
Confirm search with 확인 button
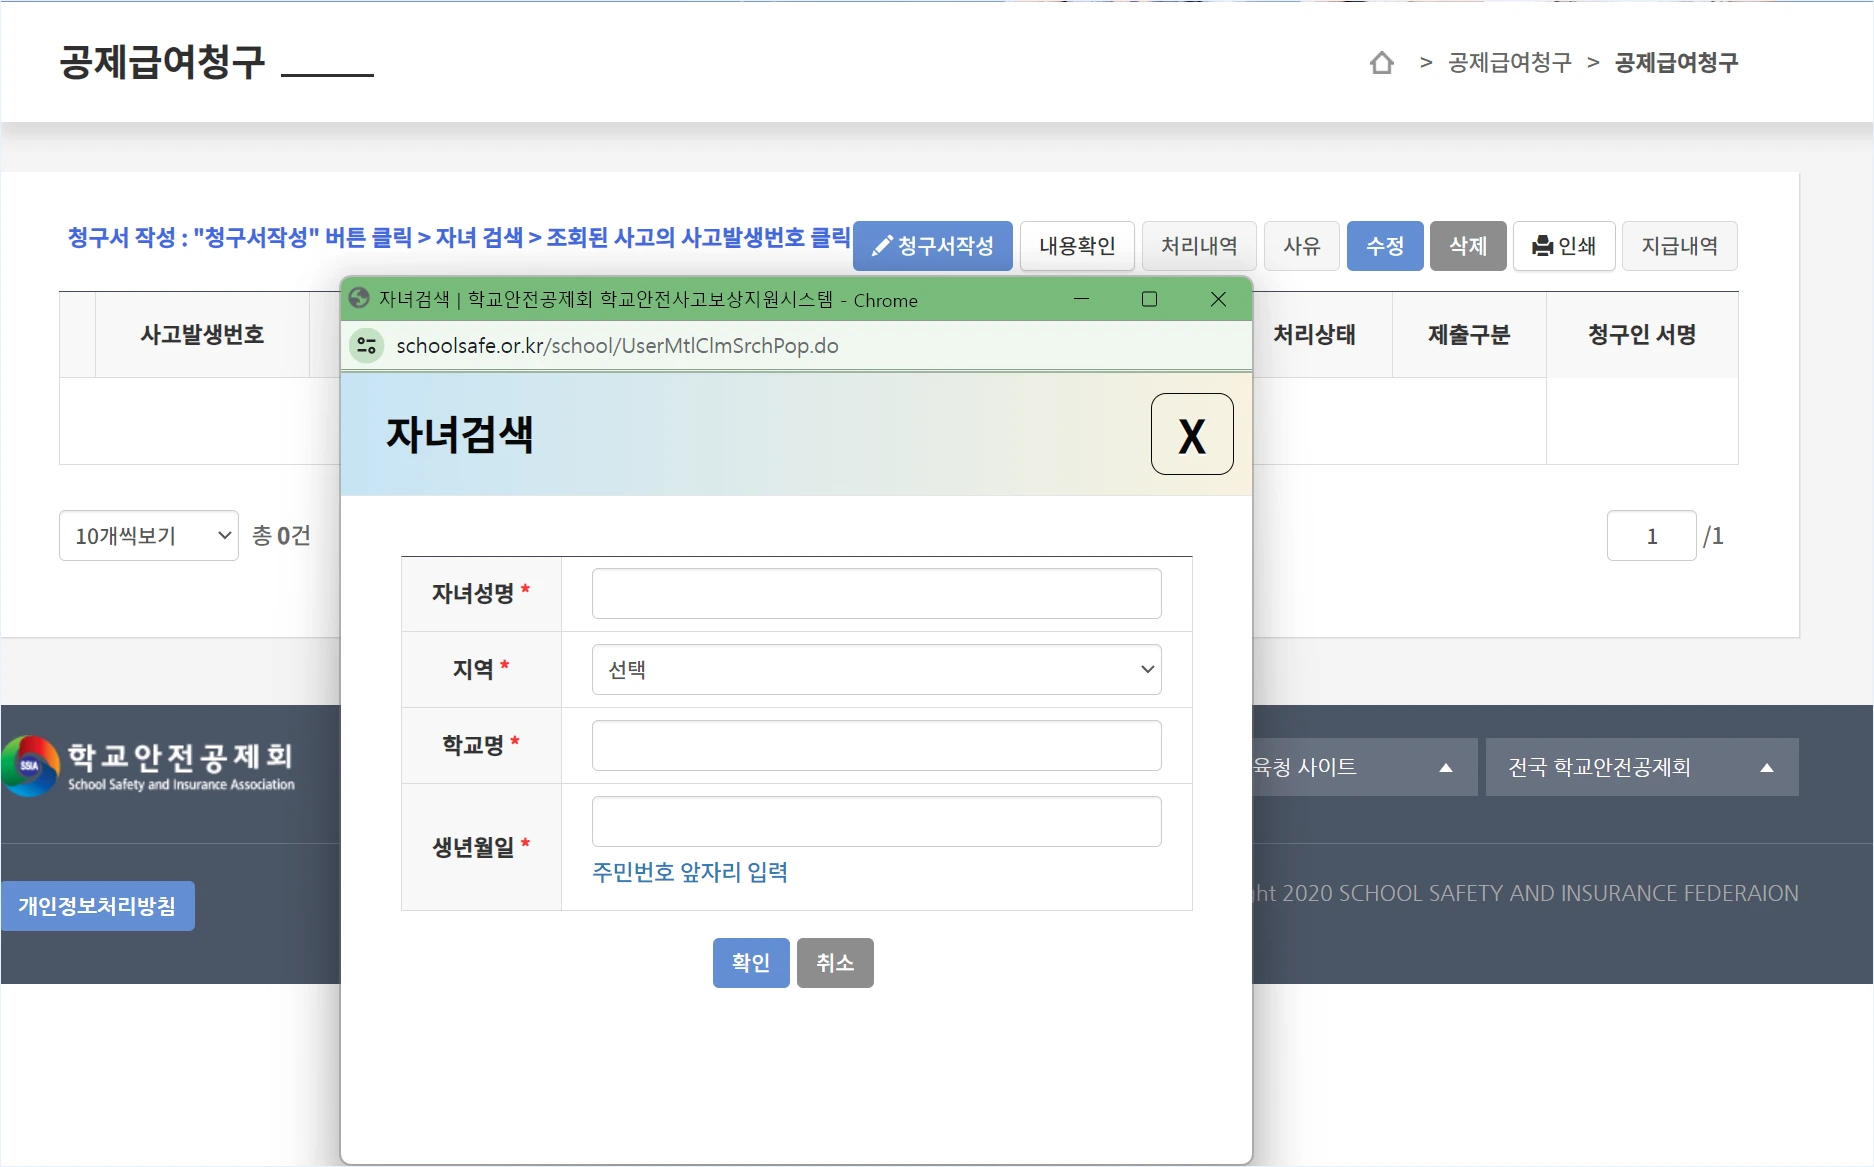point(751,963)
